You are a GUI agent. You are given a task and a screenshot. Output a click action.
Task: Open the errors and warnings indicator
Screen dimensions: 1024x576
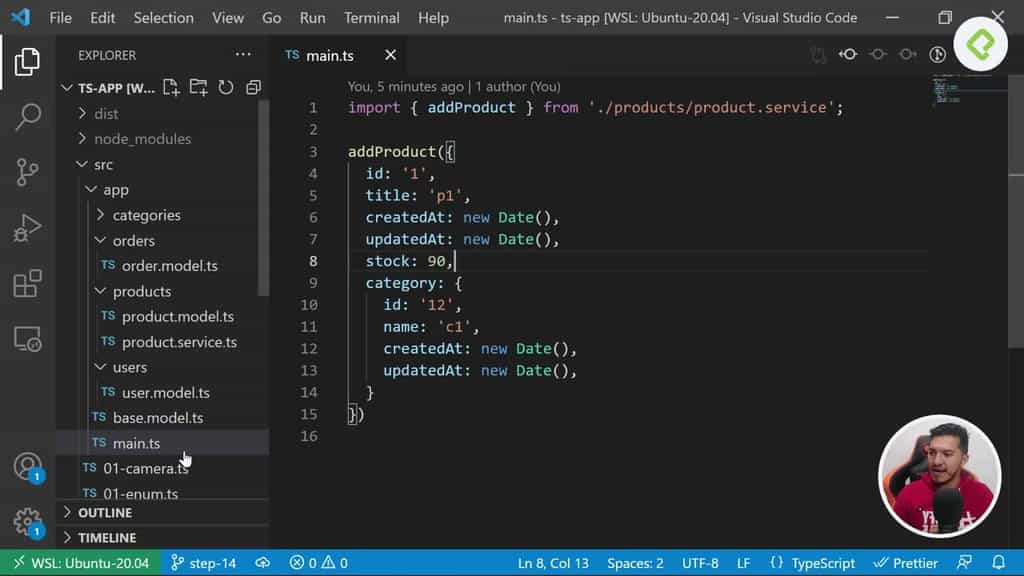coord(316,562)
